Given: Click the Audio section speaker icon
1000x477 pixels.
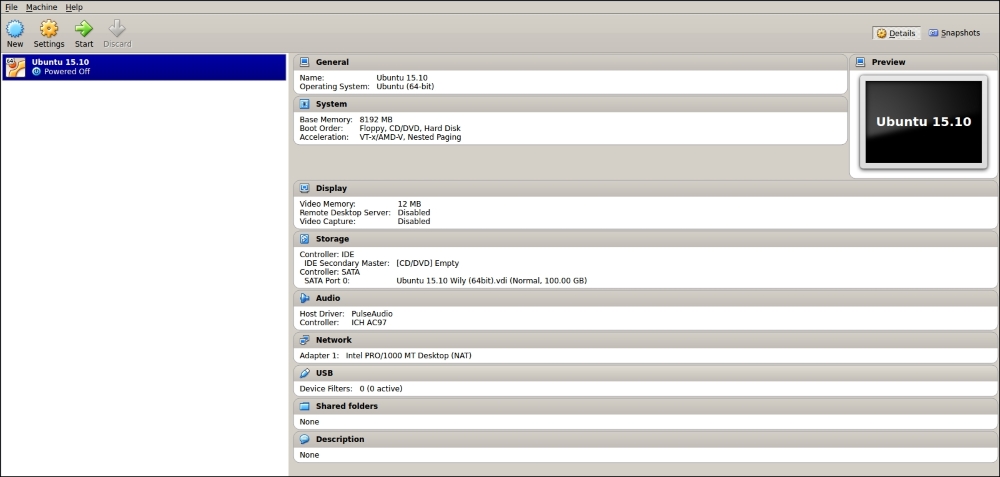Looking at the screenshot, I should (x=304, y=298).
